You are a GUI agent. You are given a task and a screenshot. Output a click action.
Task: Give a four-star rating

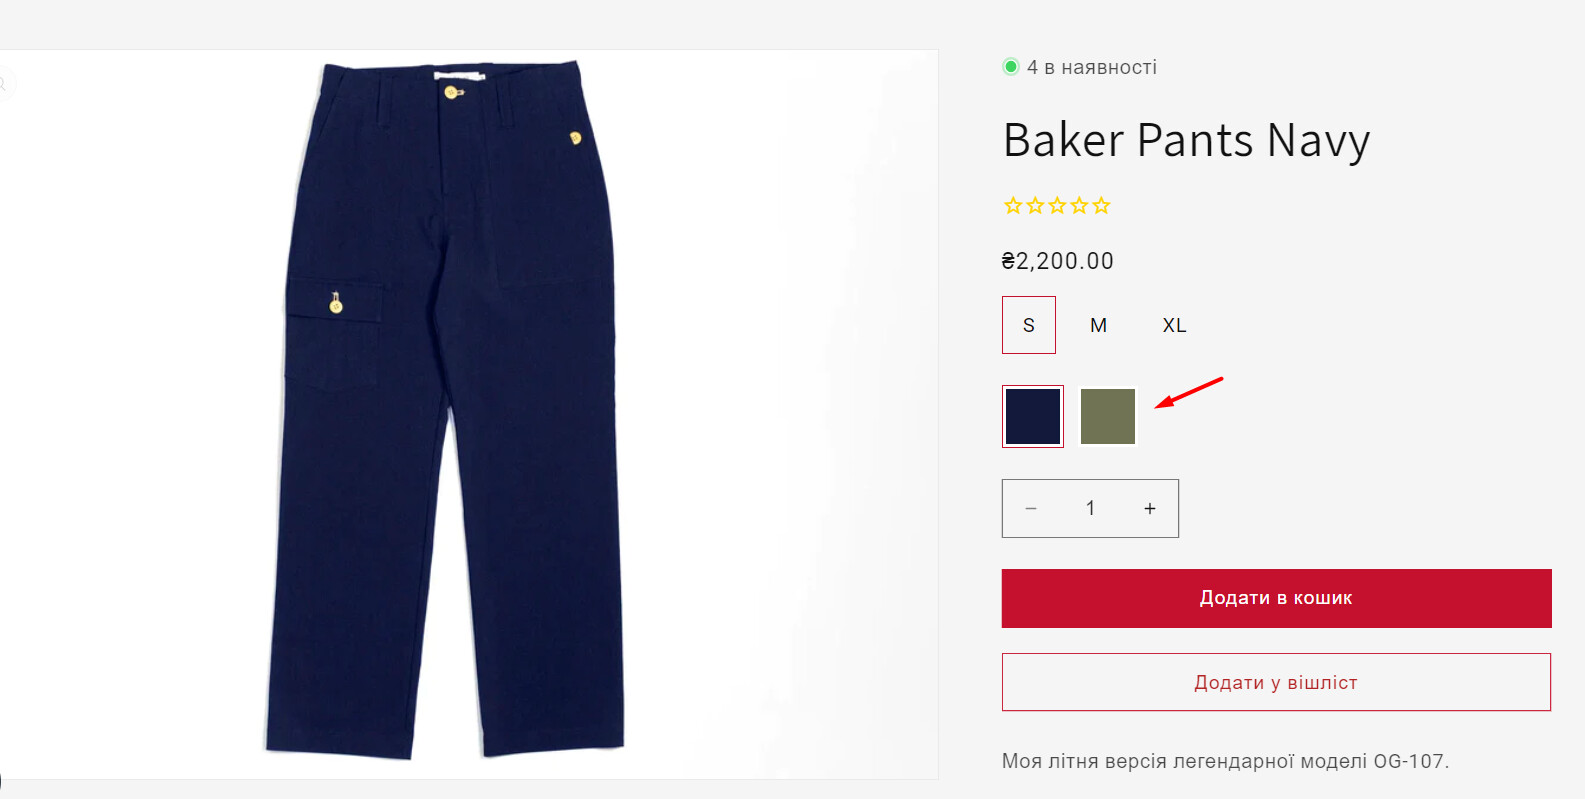(1079, 206)
